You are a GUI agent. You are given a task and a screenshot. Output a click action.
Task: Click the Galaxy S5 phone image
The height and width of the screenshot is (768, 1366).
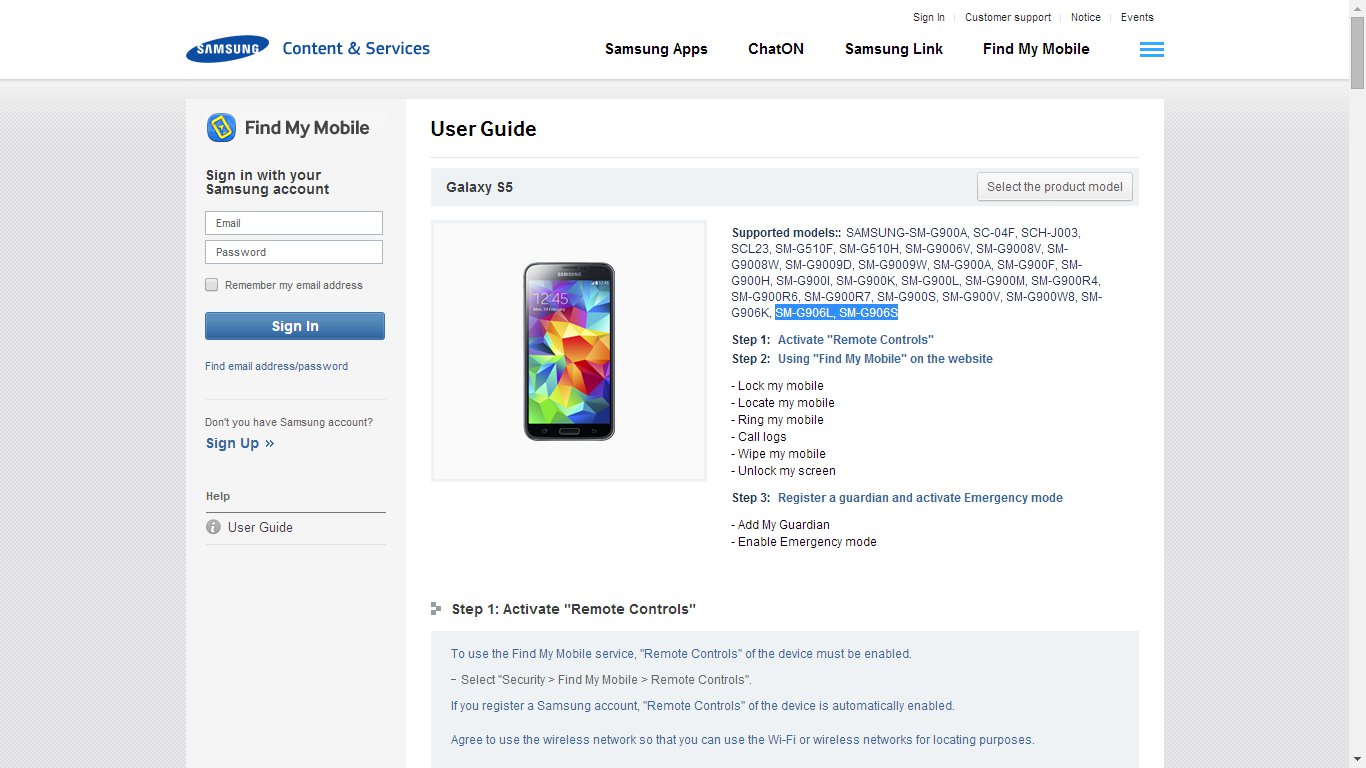tap(569, 351)
